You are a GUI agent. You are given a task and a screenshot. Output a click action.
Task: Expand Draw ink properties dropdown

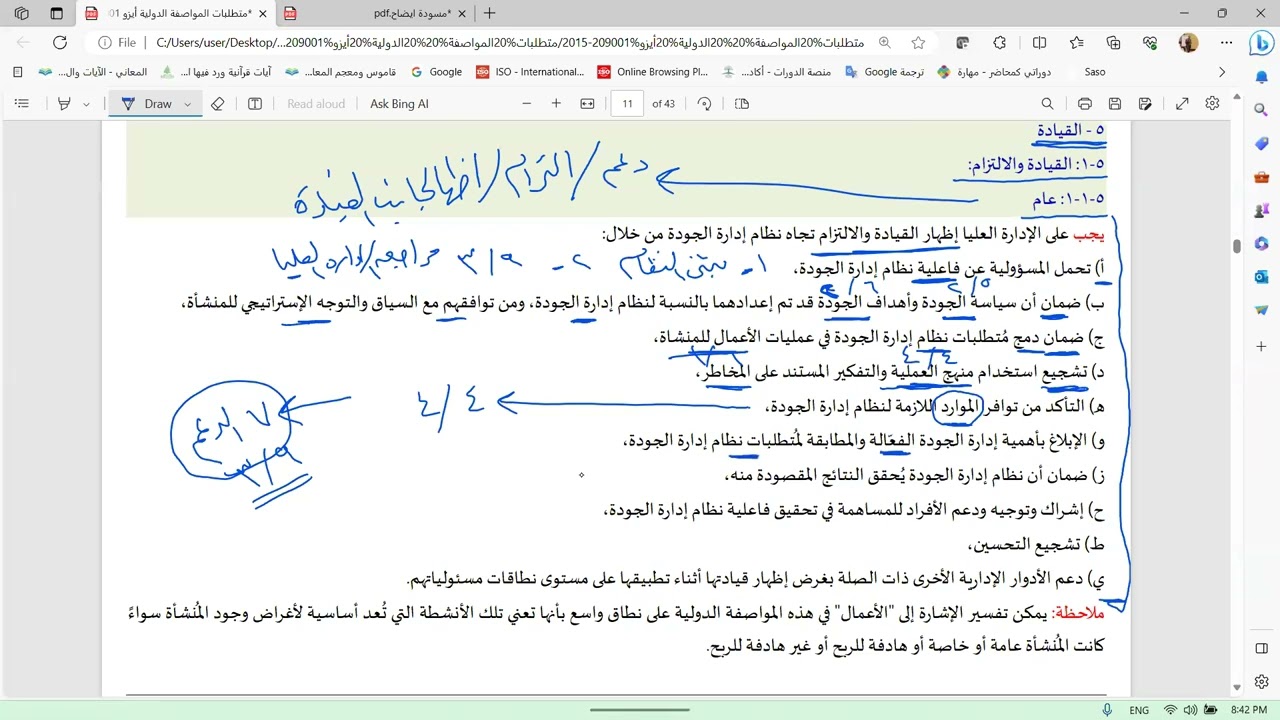pos(187,104)
